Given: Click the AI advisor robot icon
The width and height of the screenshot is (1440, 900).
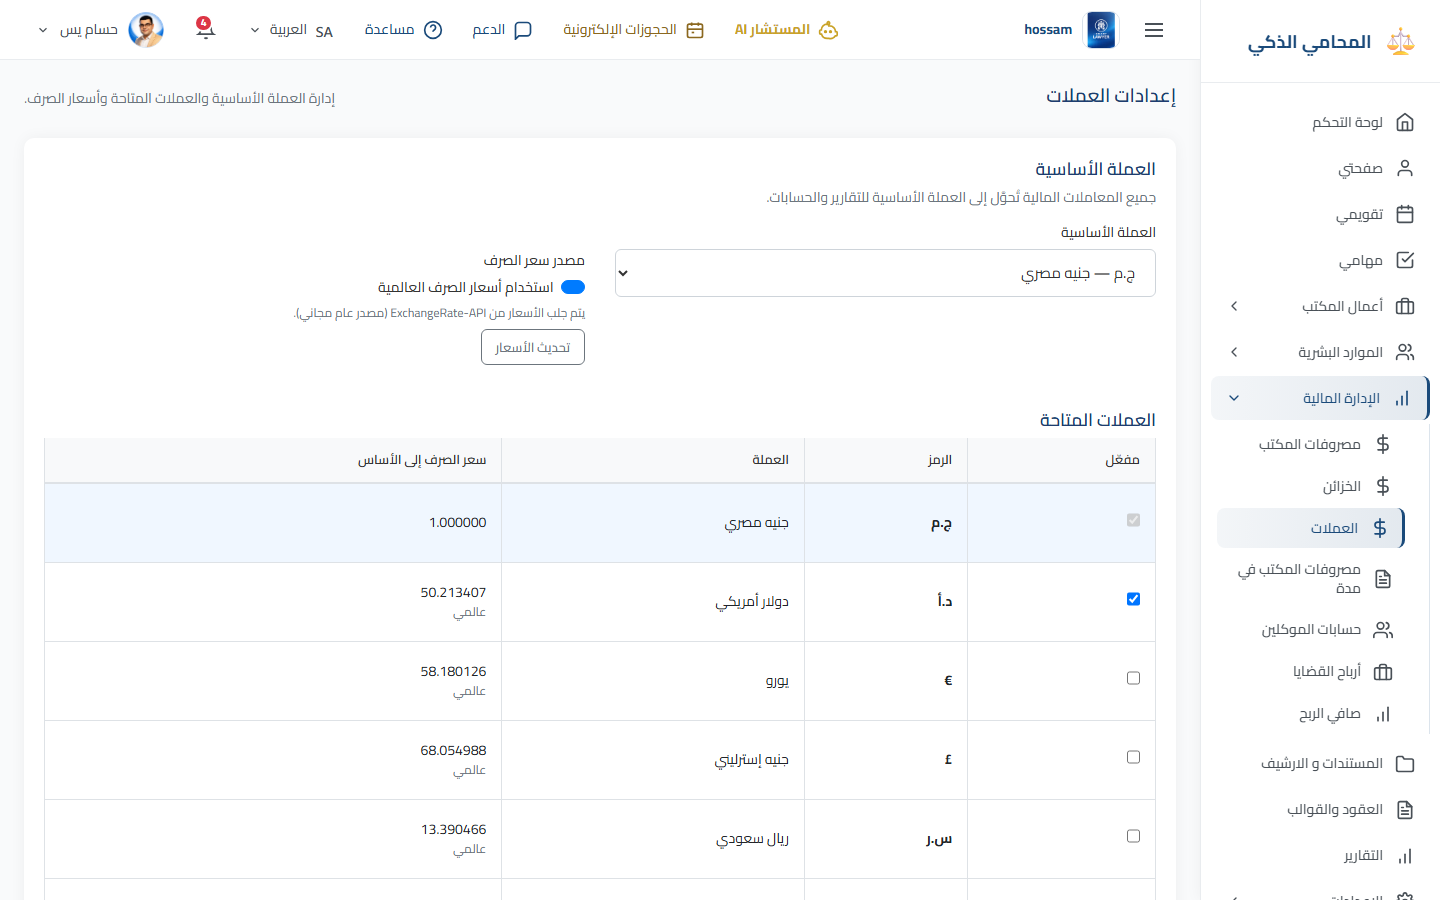Looking at the screenshot, I should coord(828,30).
